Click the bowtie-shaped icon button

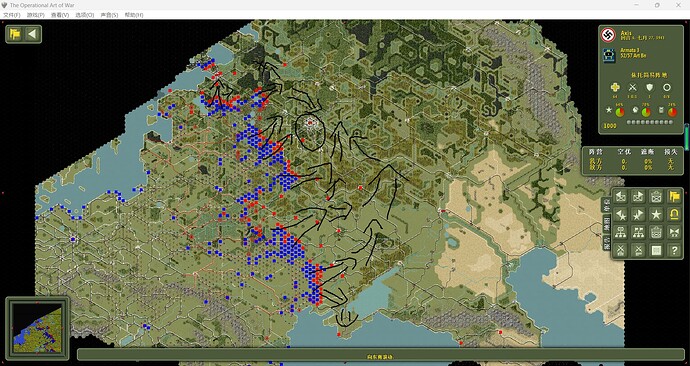[674, 233]
